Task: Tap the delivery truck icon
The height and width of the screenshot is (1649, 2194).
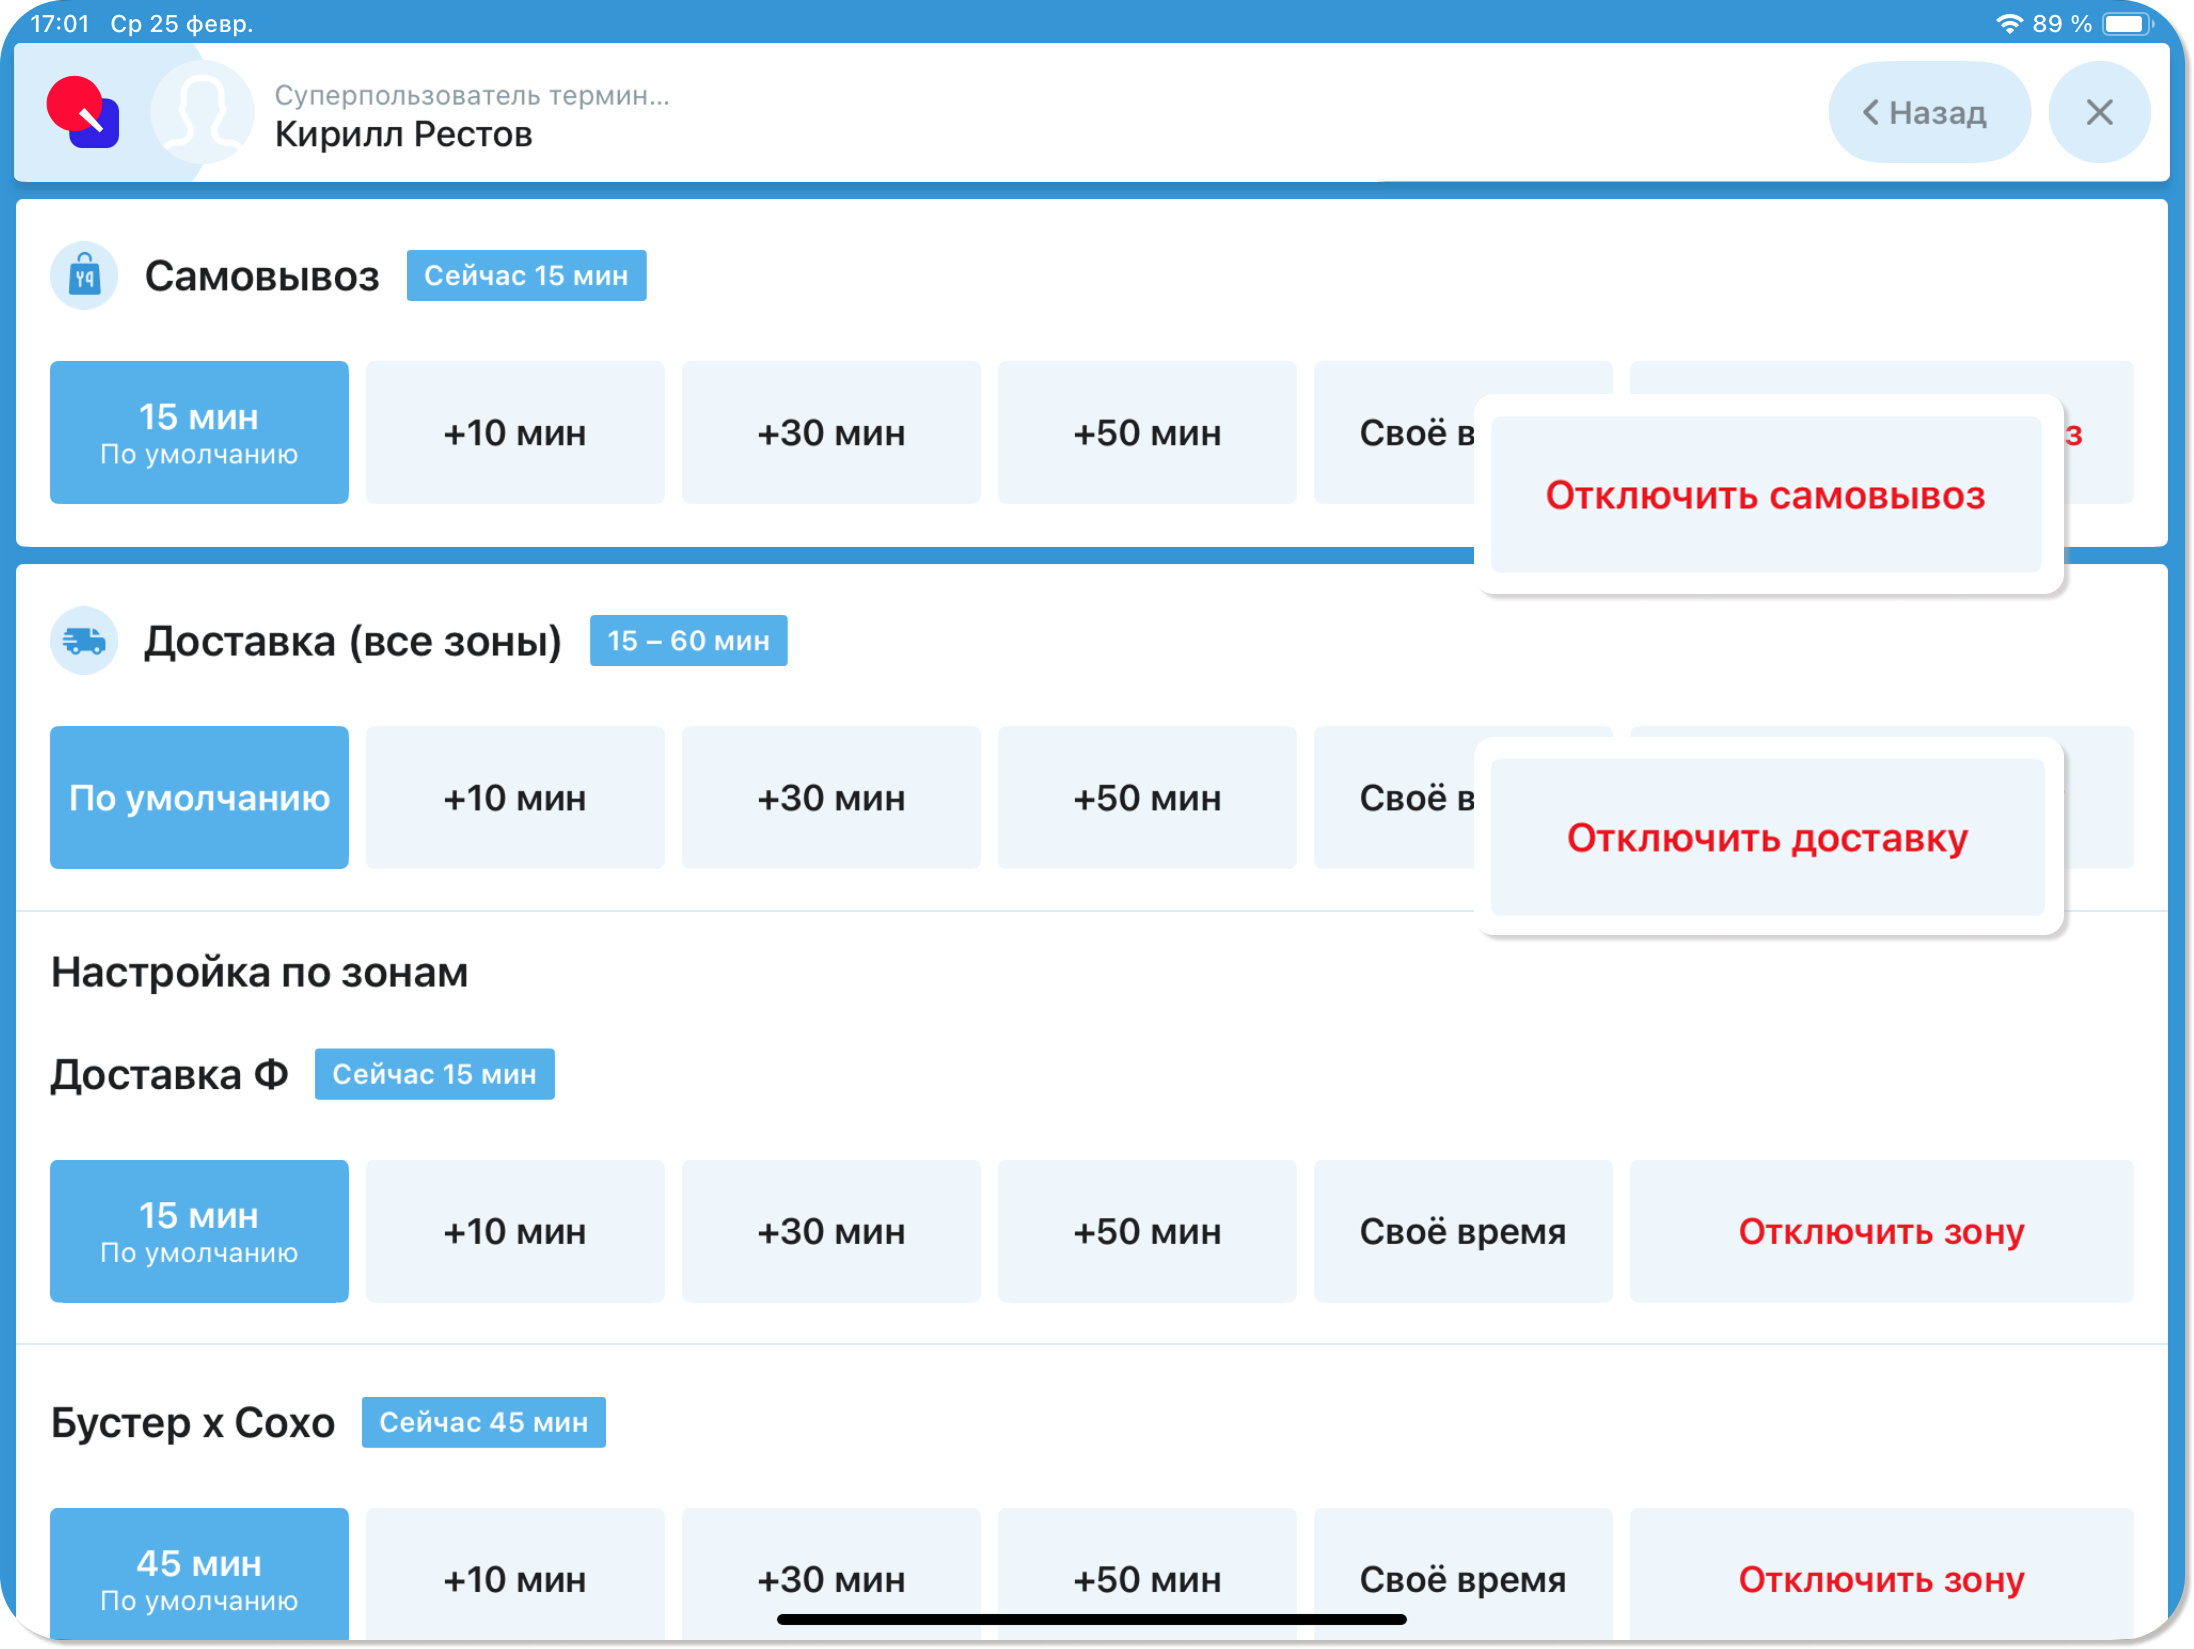Action: [84, 640]
